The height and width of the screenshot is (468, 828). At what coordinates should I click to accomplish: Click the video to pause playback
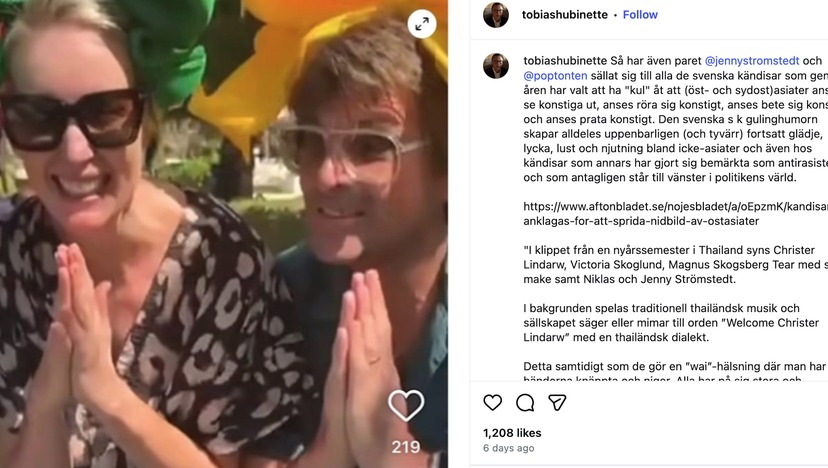[224, 234]
